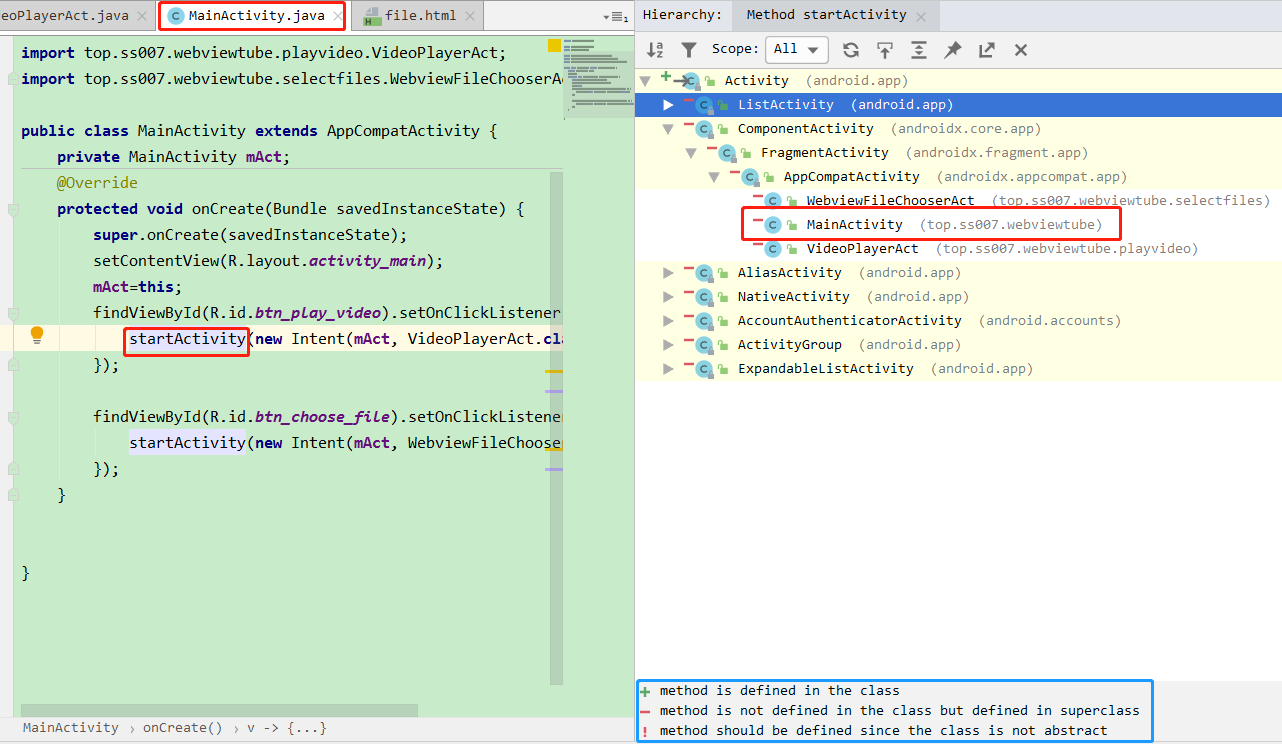
Task: Expand the AliasActivity node
Action: [668, 273]
